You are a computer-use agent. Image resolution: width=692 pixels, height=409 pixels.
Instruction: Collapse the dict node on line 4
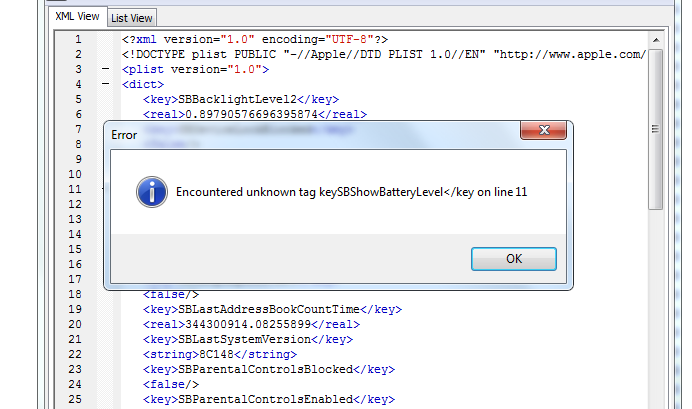tap(105, 84)
